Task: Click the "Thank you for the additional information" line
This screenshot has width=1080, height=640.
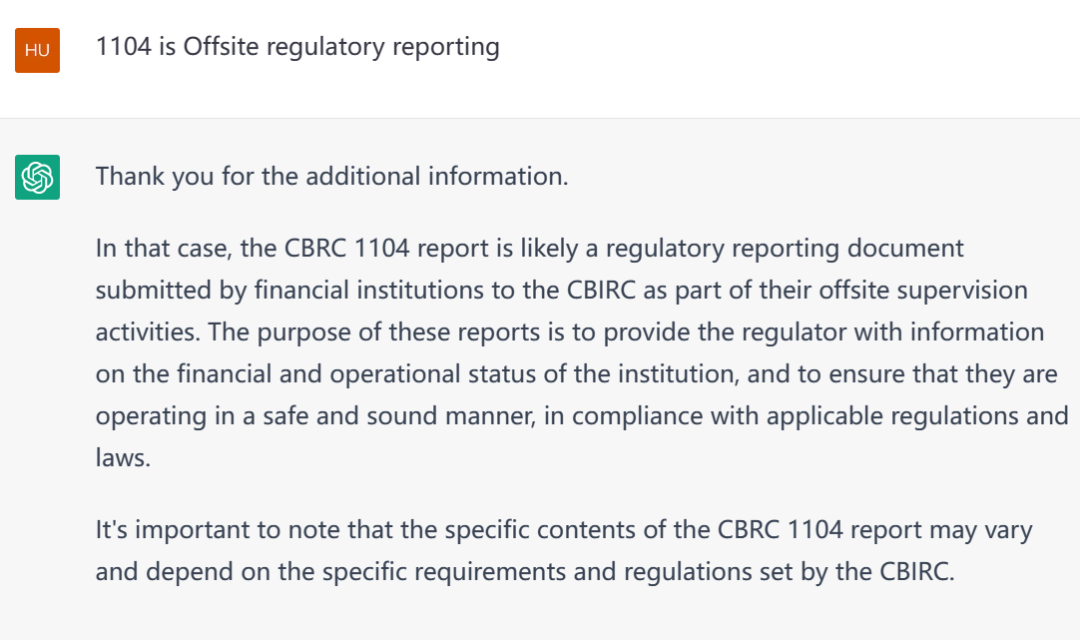Action: coord(332,177)
